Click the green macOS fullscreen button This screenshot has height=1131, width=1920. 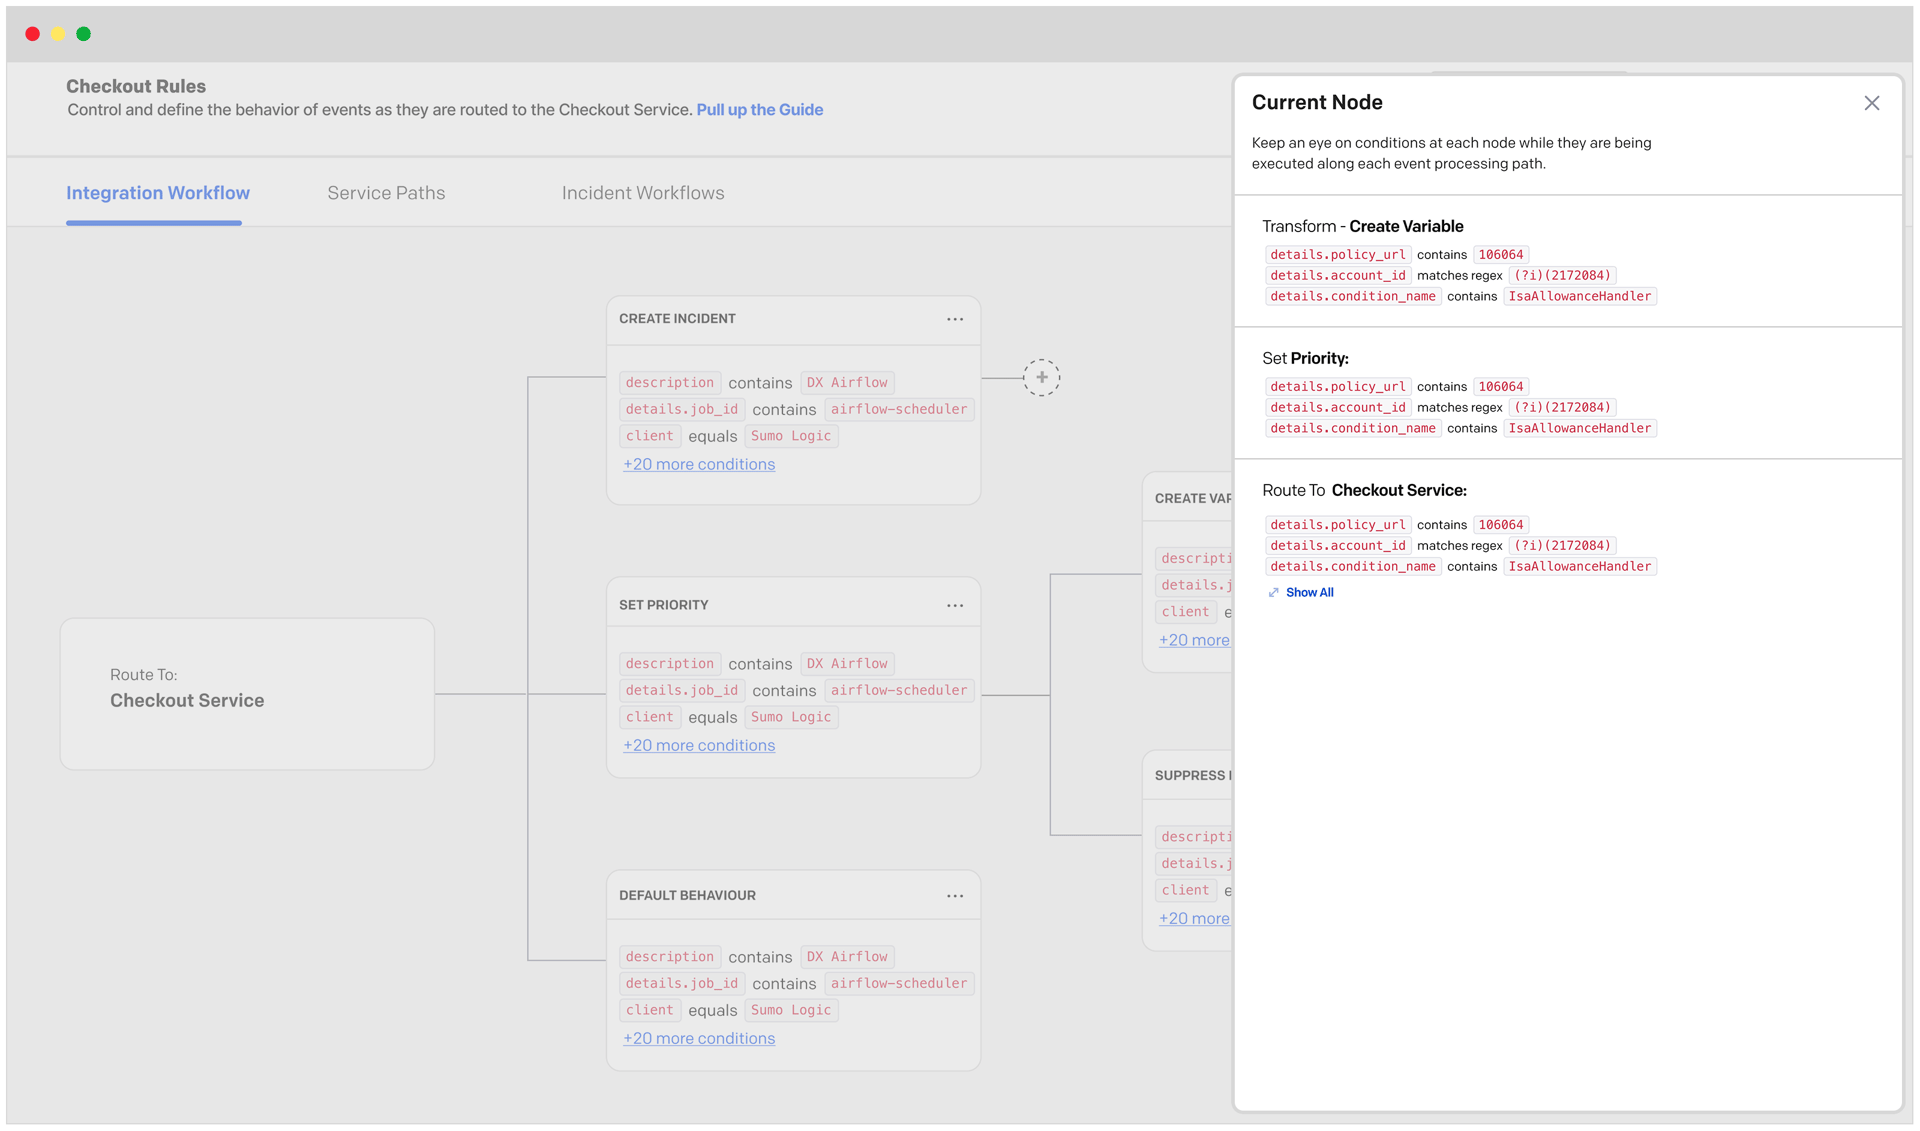[x=84, y=34]
